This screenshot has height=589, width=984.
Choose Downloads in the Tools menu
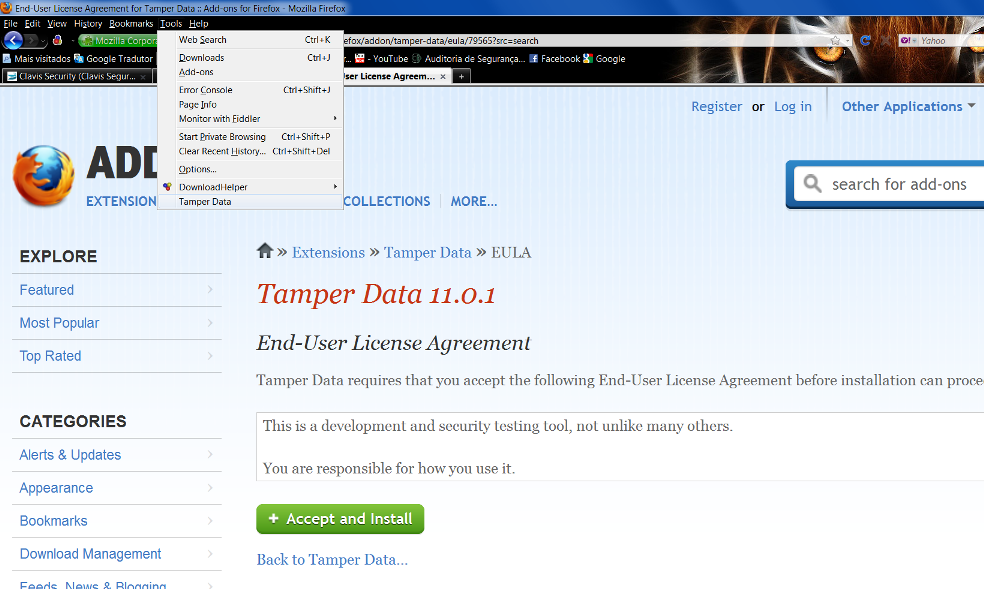click(x=250, y=58)
